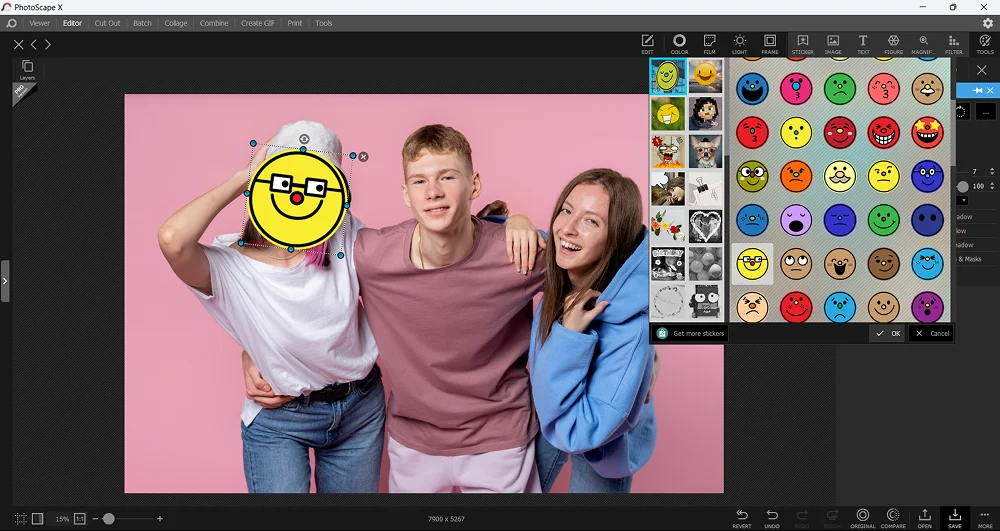
Task: Switch to the Collage tab
Action: (x=176, y=23)
